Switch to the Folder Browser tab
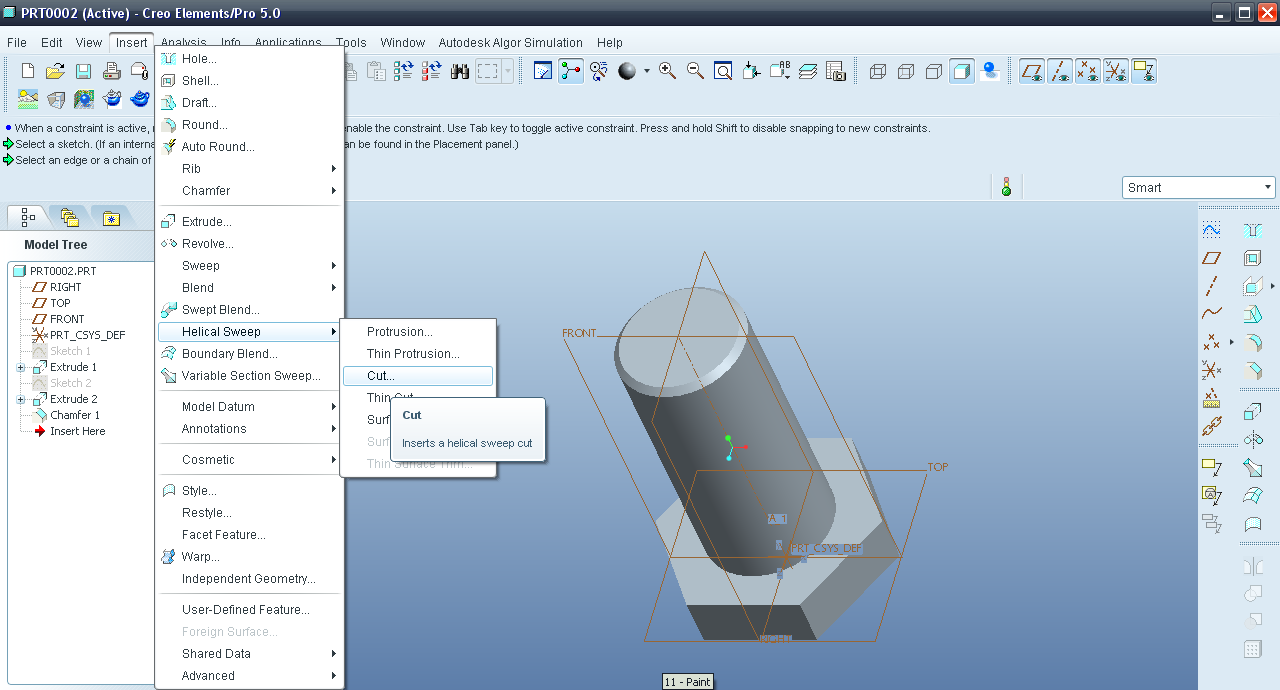 [x=69, y=216]
